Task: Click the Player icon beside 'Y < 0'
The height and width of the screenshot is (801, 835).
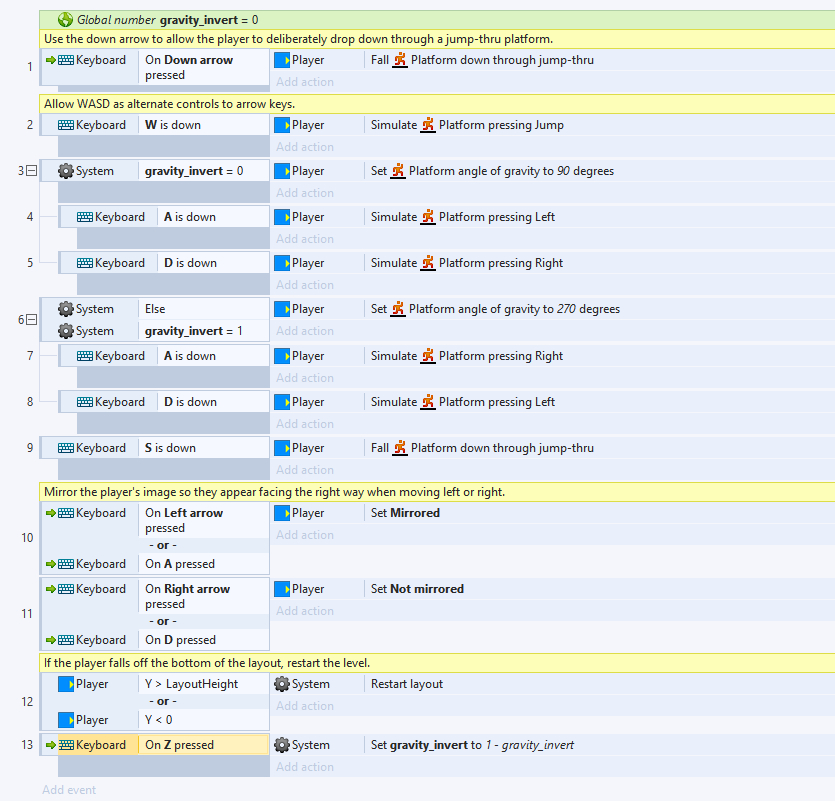Action: [66, 720]
